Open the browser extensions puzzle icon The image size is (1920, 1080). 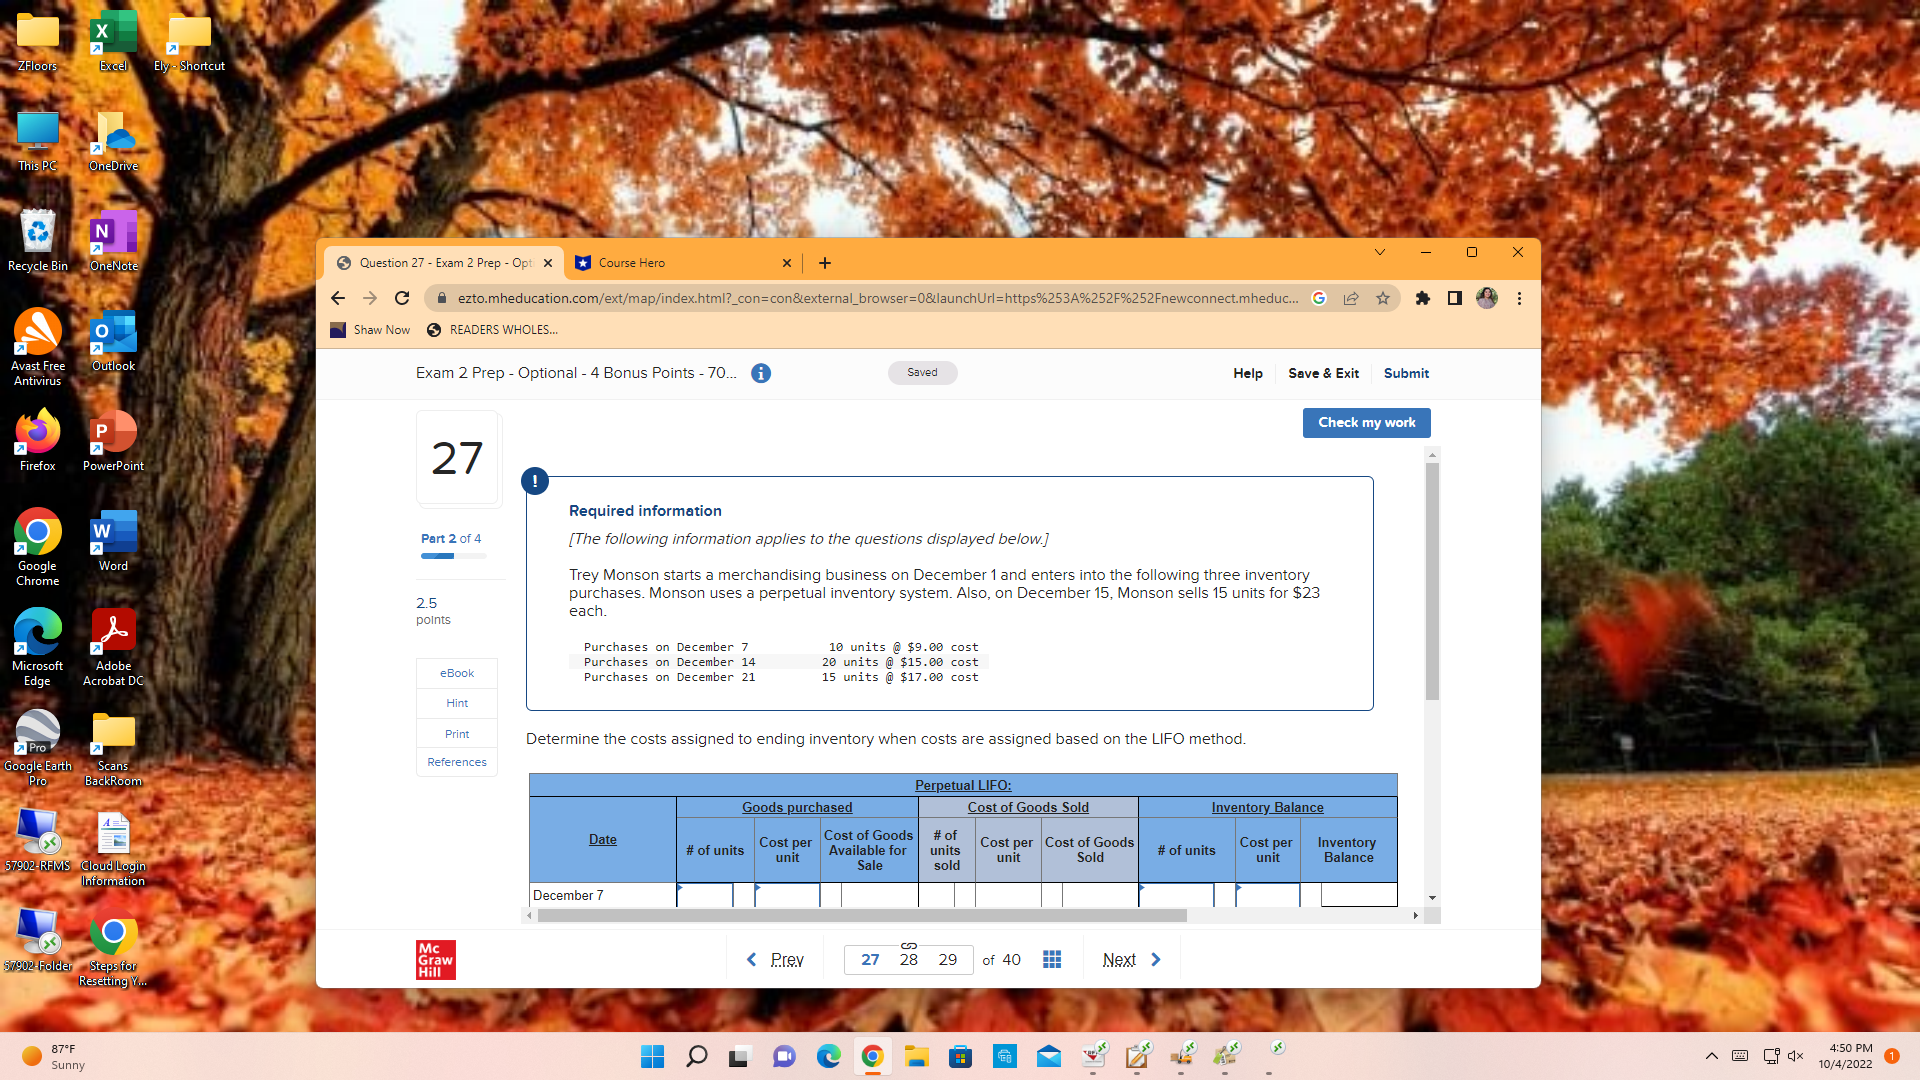point(1423,298)
